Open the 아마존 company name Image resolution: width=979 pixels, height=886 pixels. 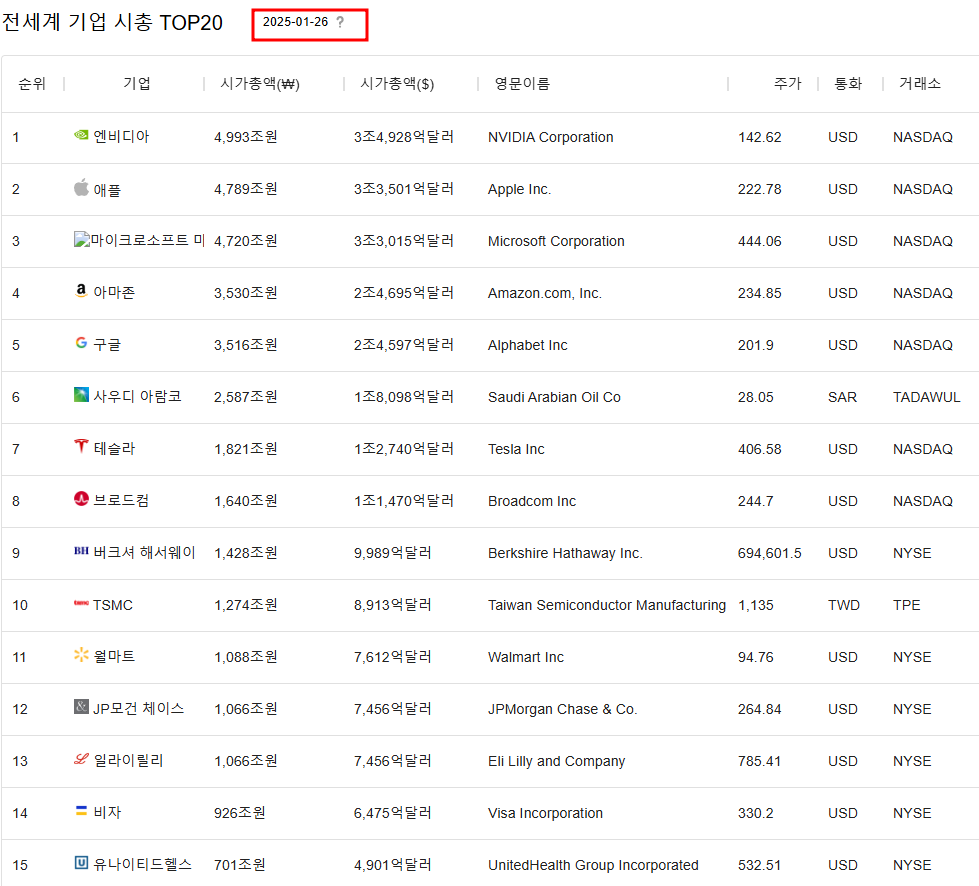114,292
